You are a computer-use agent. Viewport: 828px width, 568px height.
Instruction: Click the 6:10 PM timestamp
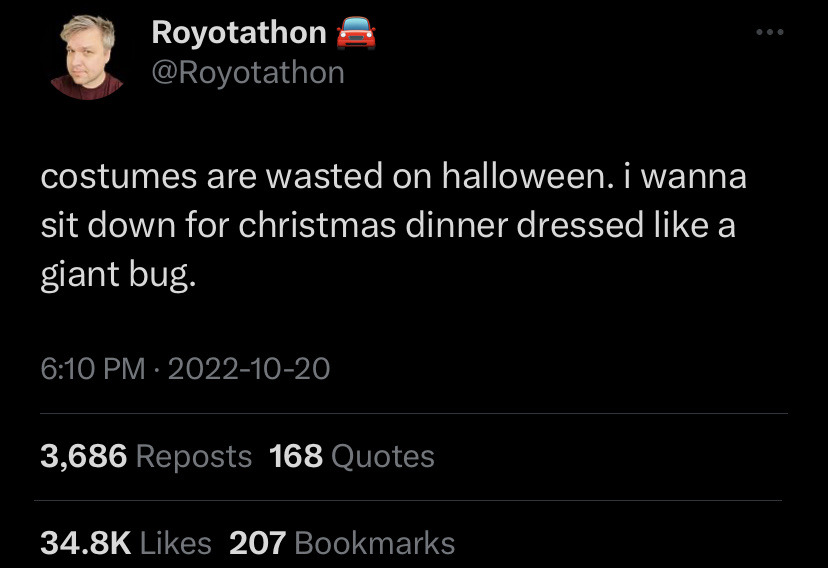click(92, 370)
